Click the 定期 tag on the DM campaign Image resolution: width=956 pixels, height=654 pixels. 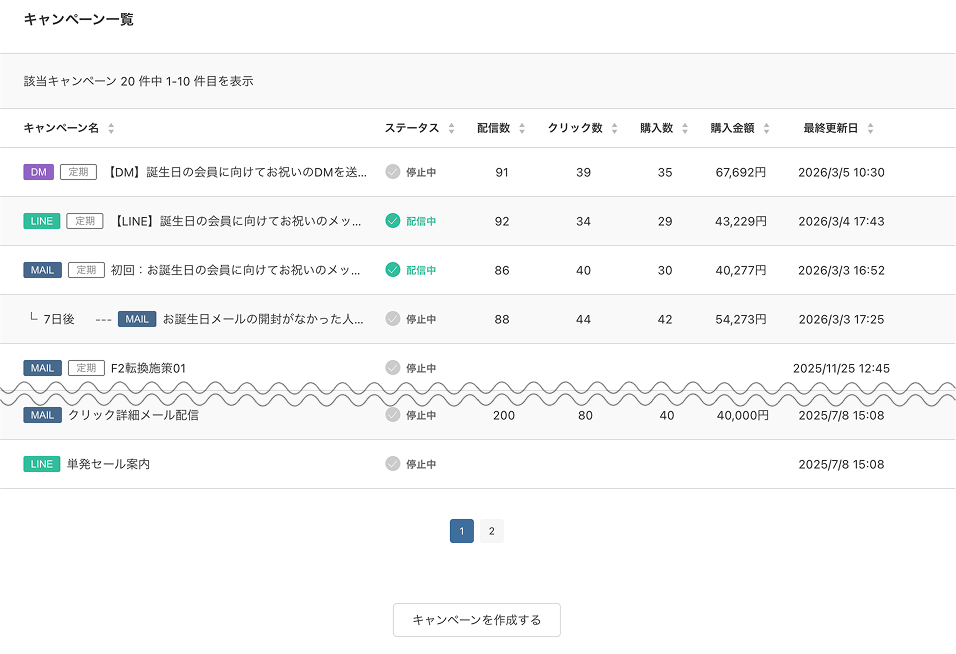pos(78,172)
